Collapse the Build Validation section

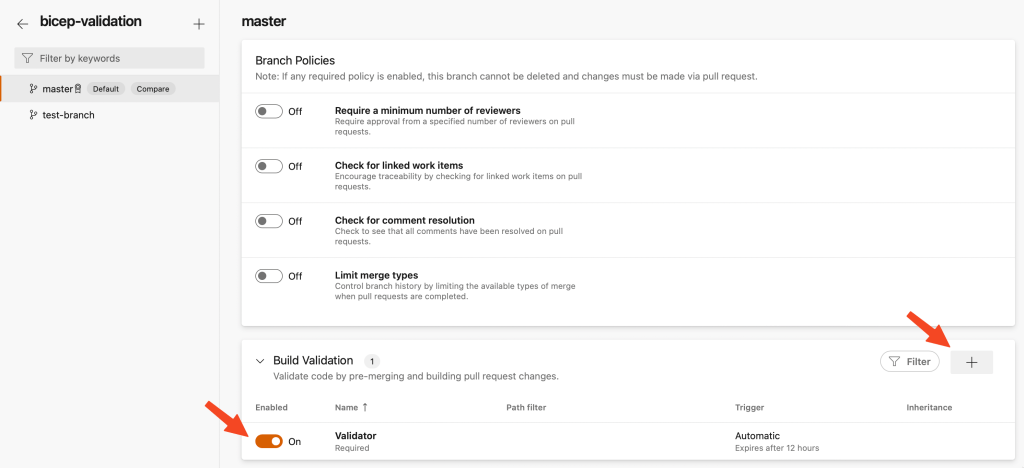point(260,361)
